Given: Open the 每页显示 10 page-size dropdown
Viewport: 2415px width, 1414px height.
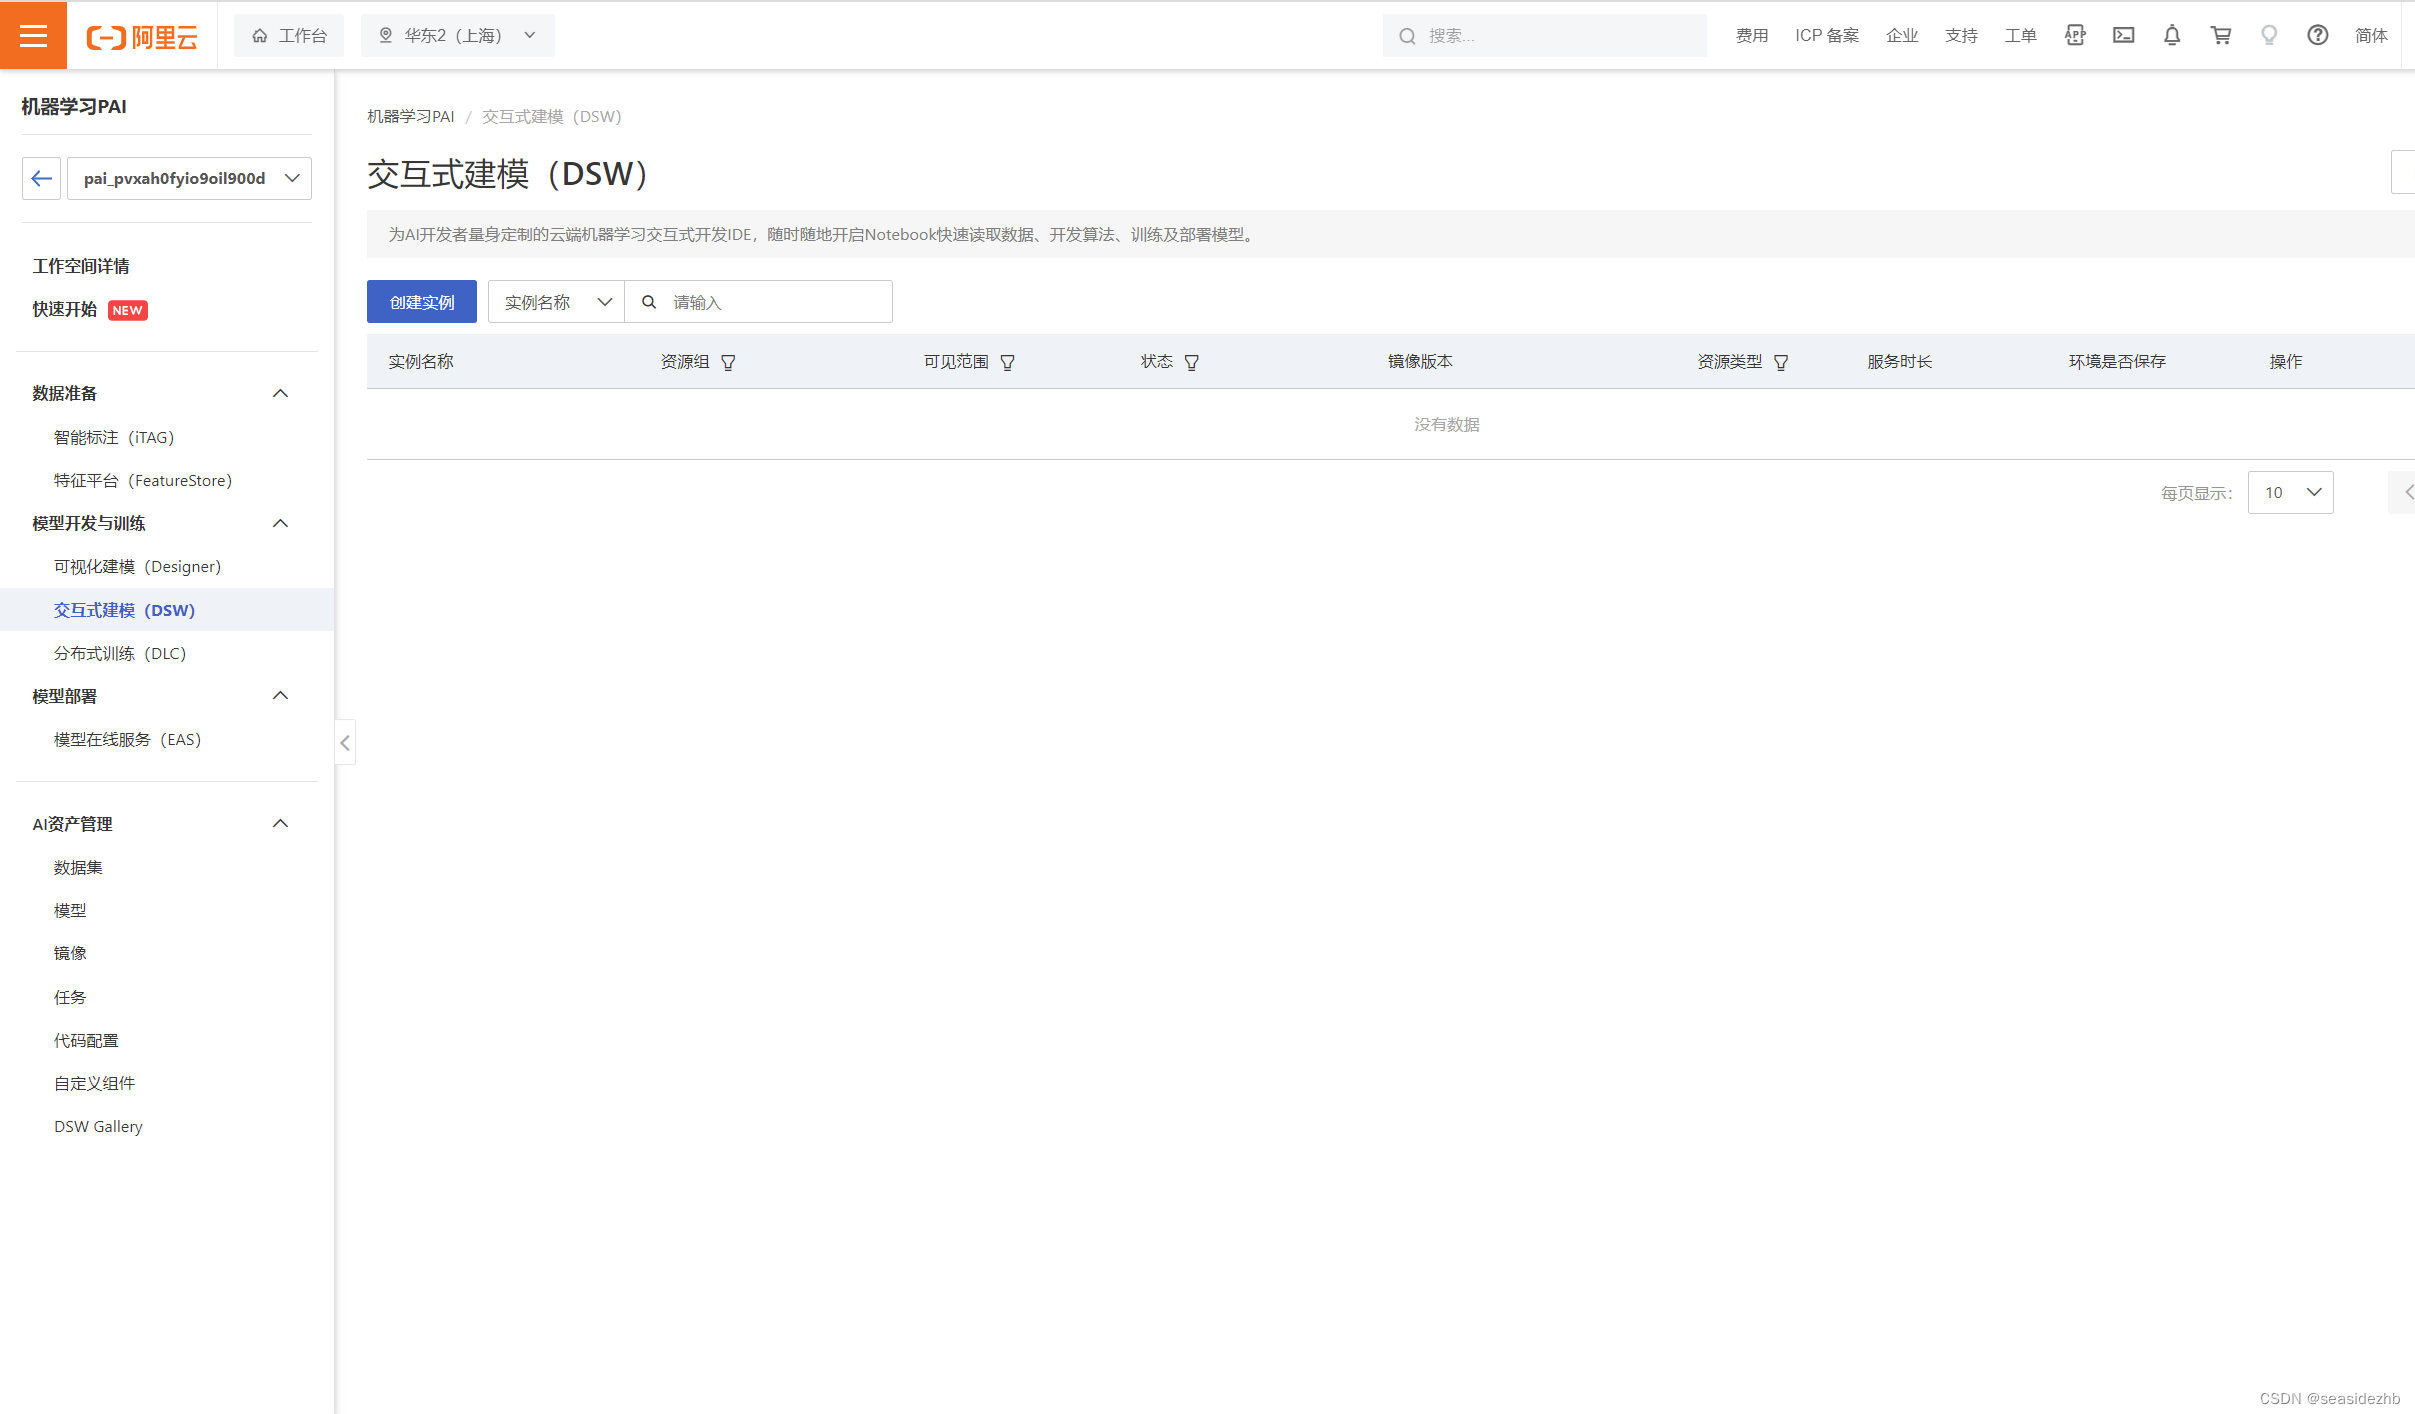Looking at the screenshot, I should (x=2290, y=492).
